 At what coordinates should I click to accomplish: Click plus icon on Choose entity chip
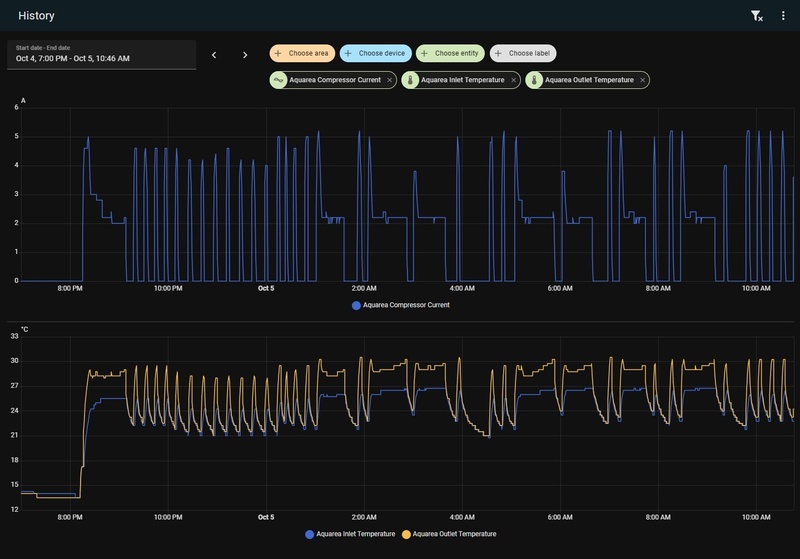(424, 53)
